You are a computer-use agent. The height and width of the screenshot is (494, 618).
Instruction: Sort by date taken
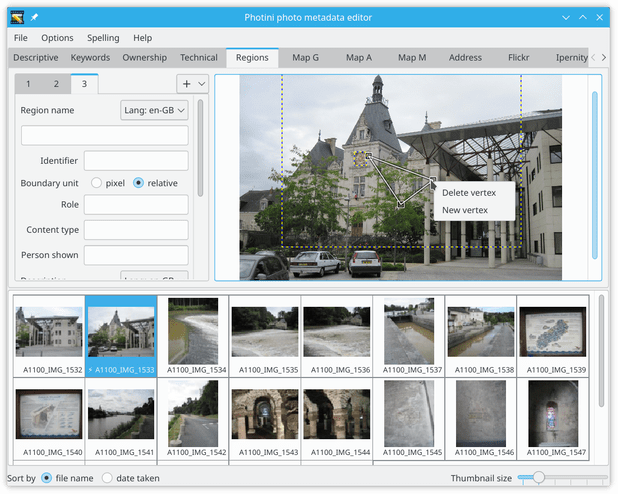tap(107, 478)
